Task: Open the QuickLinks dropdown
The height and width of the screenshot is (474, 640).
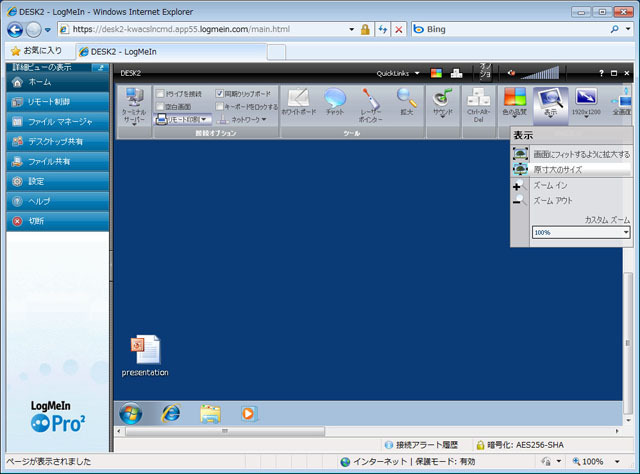Action: pos(398,73)
